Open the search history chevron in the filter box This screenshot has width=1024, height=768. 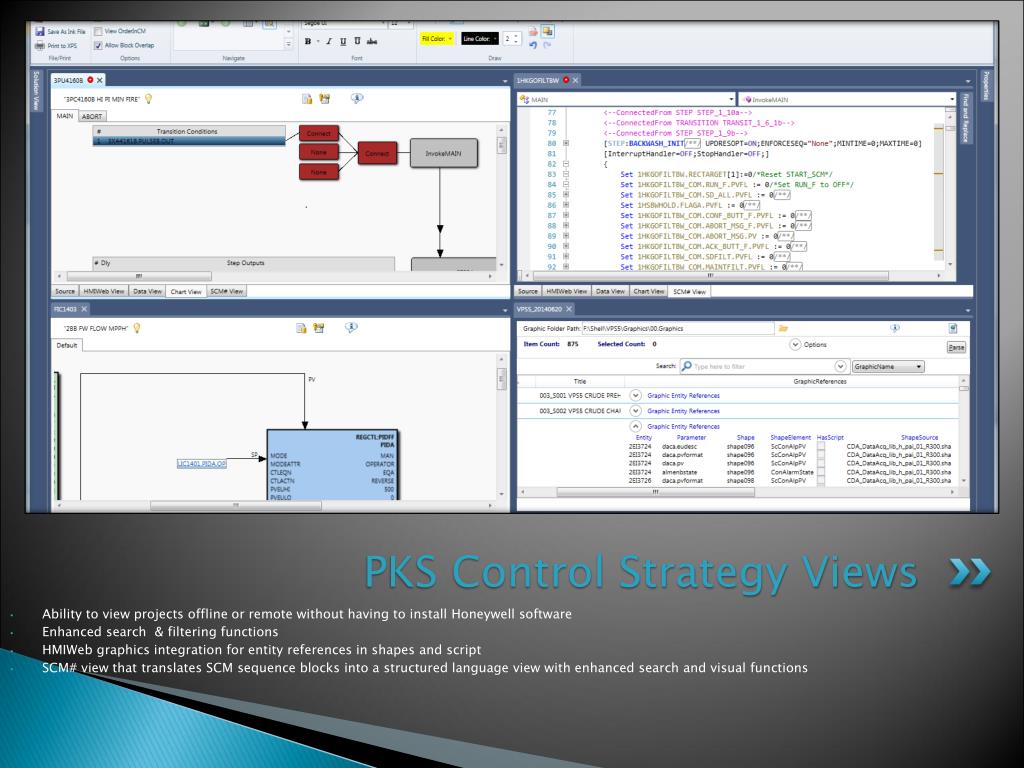coord(840,366)
